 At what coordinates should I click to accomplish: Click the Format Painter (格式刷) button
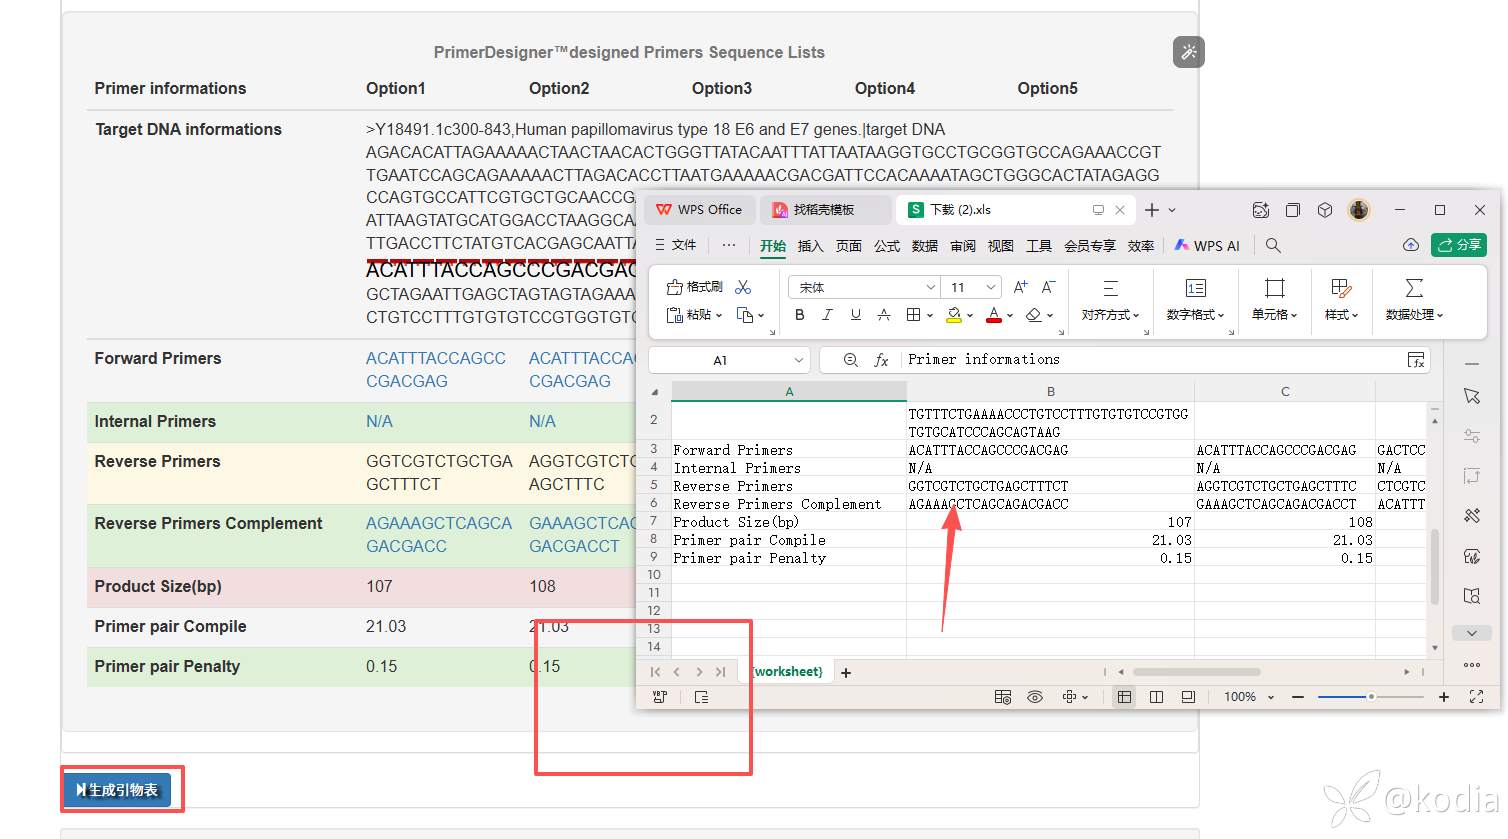pyautogui.click(x=695, y=287)
